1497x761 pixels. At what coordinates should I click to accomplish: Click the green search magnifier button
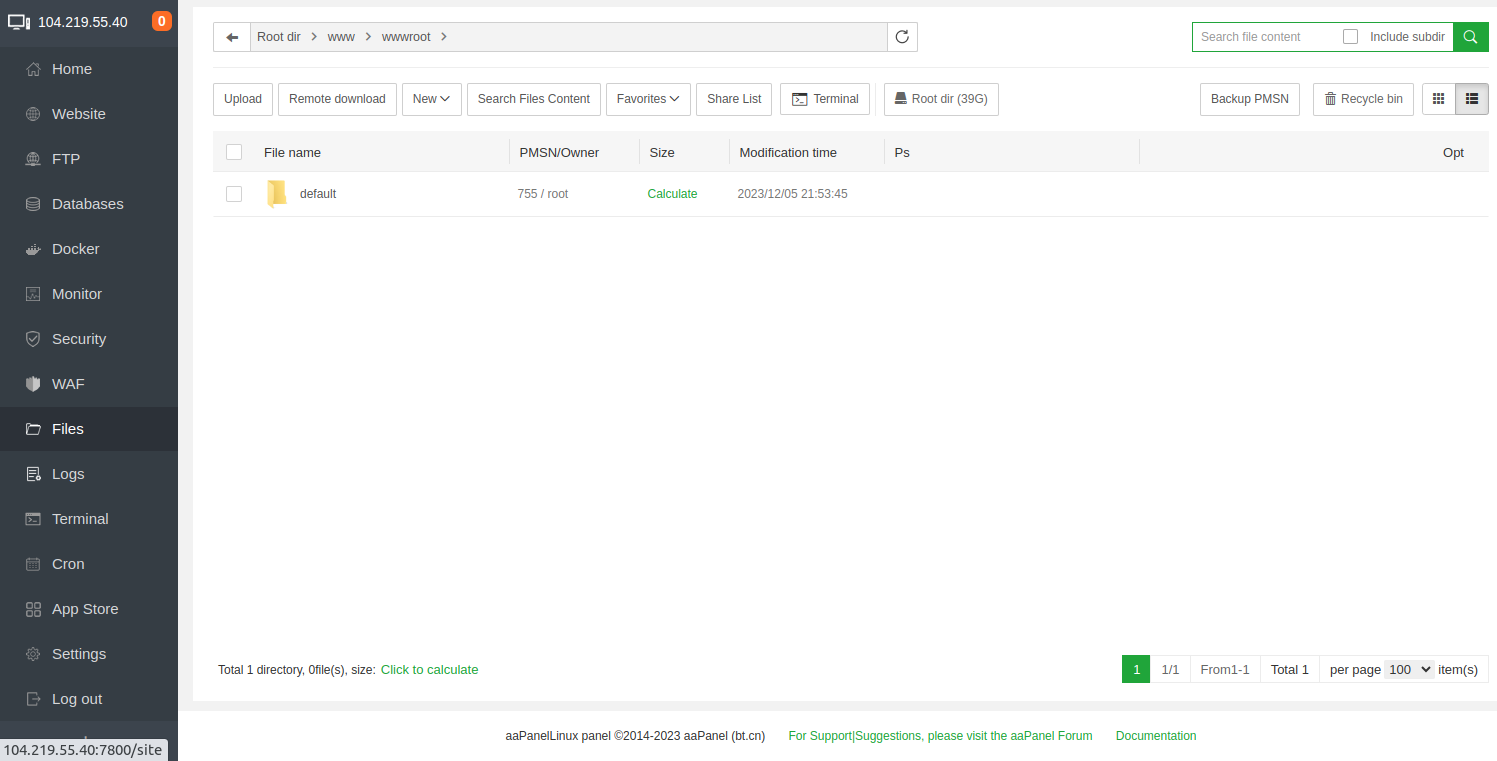(1470, 37)
